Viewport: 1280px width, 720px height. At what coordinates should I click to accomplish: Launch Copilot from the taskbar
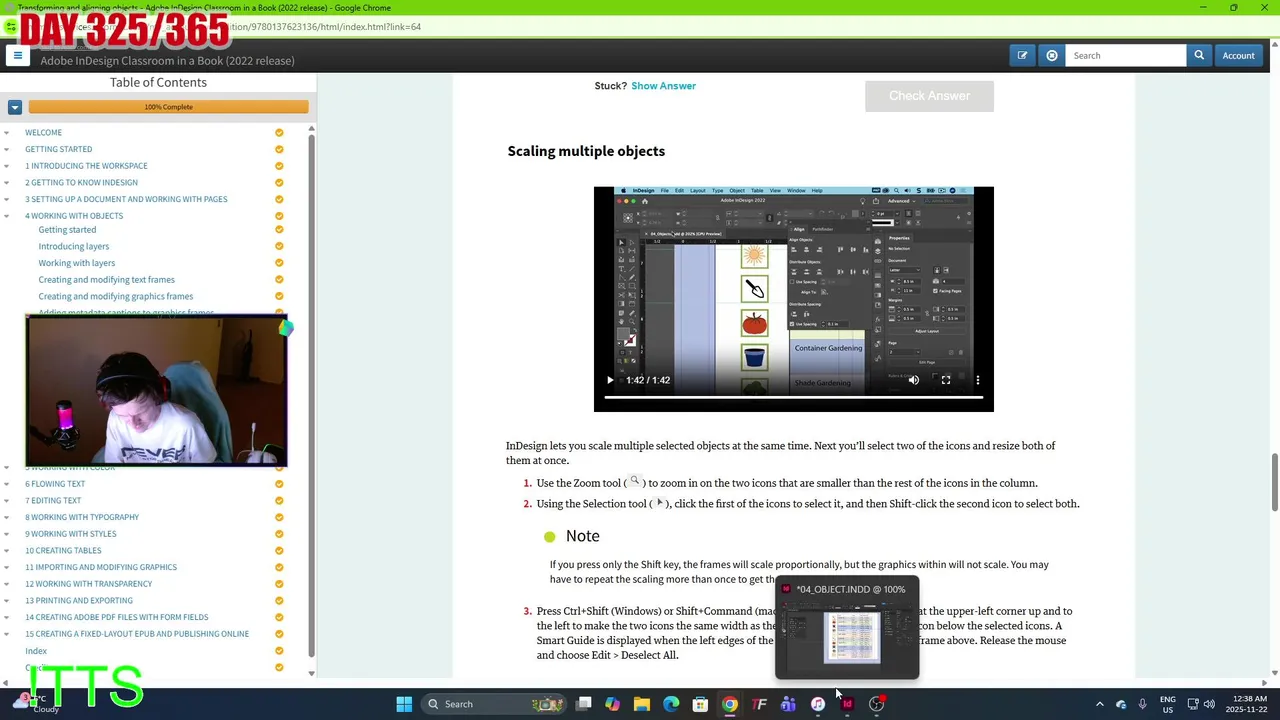(x=612, y=704)
